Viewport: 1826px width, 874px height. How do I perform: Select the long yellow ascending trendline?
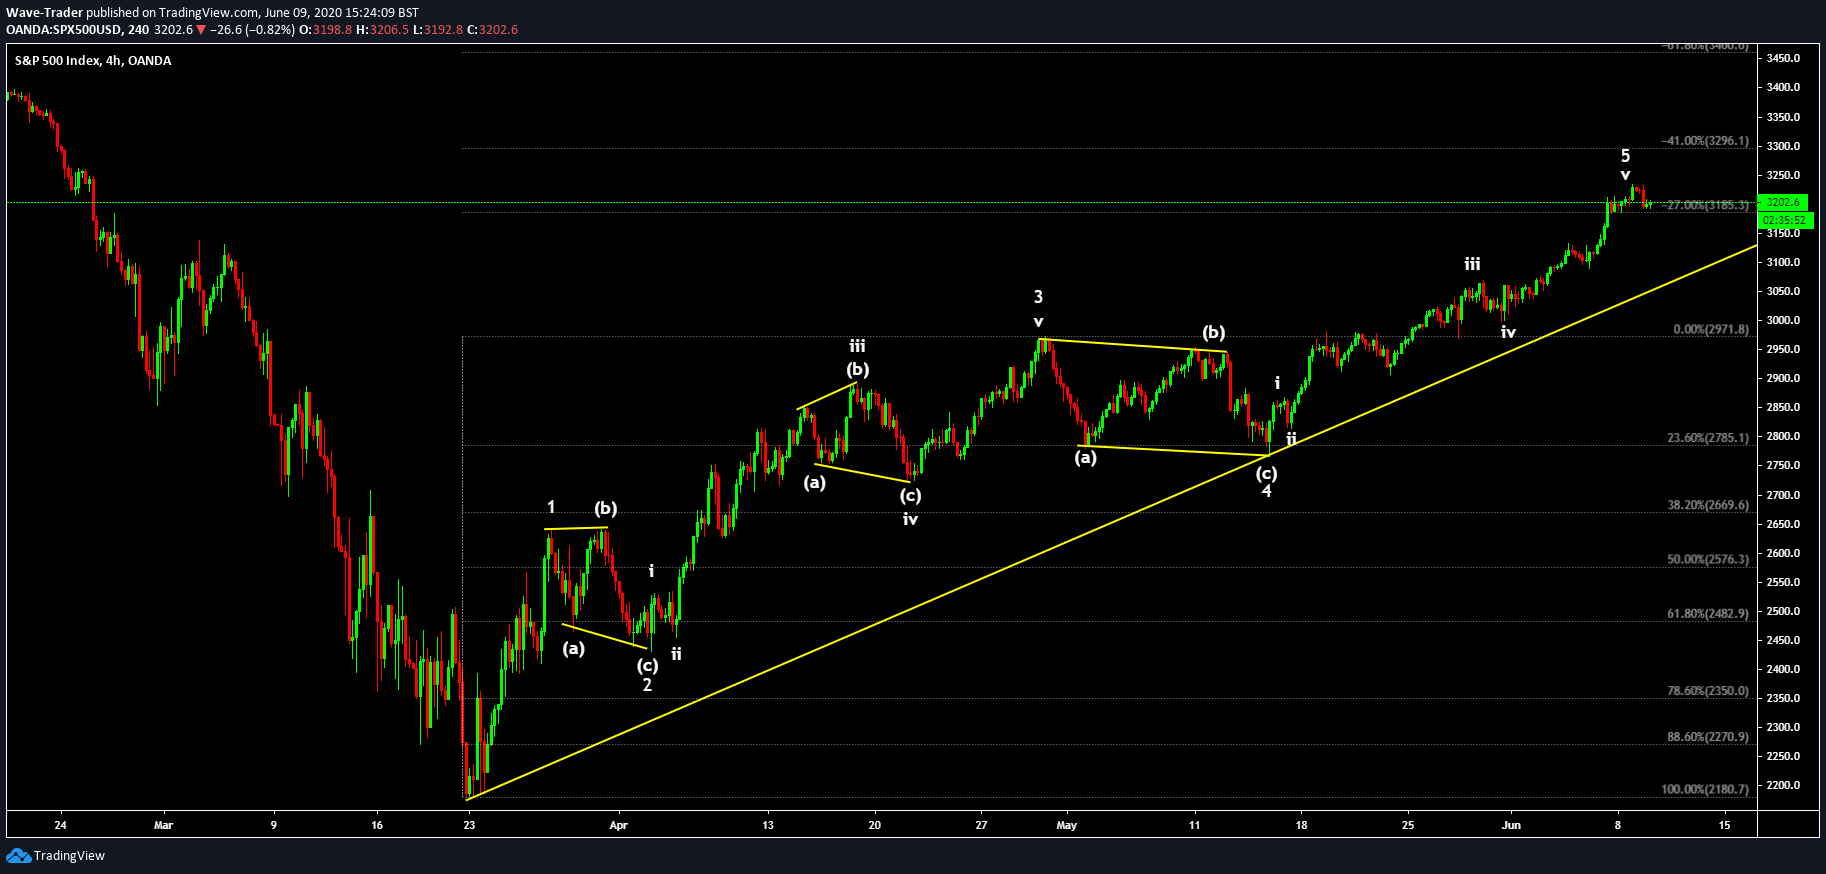pyautogui.click(x=1112, y=522)
